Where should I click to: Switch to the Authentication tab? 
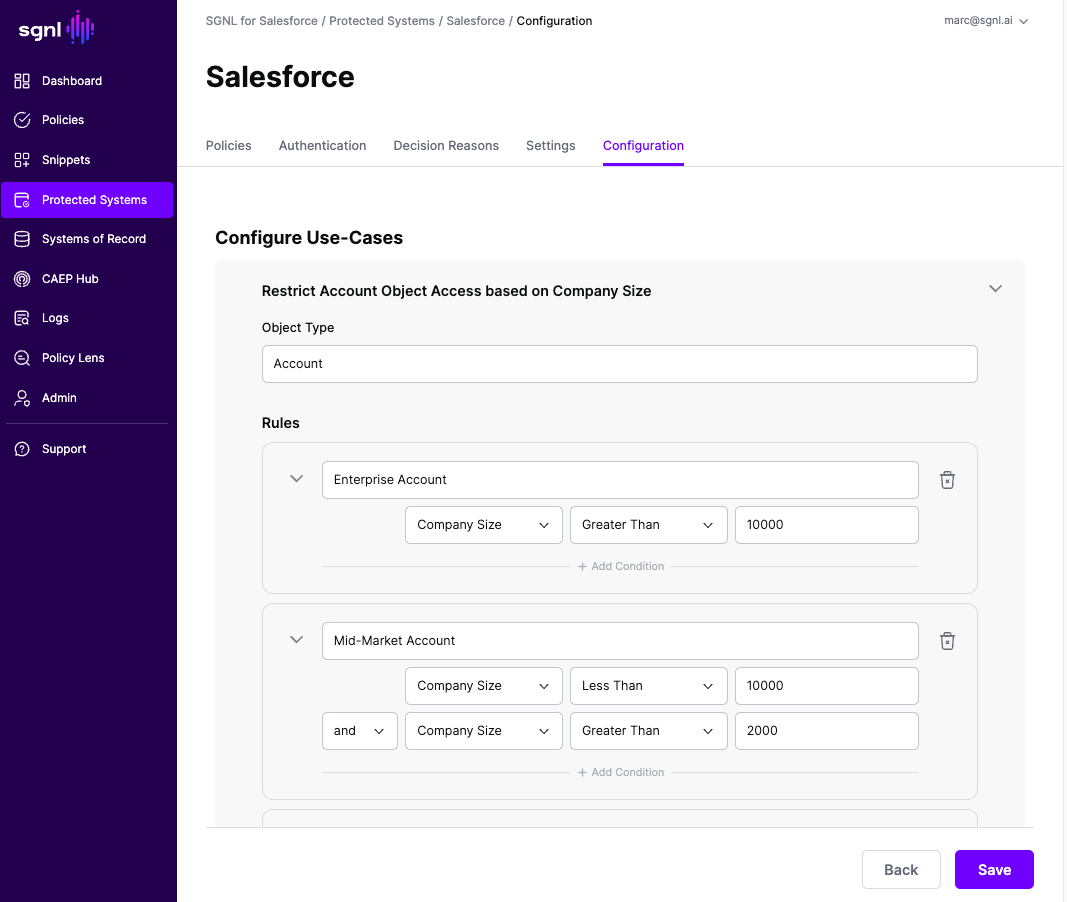pyautogui.click(x=323, y=146)
